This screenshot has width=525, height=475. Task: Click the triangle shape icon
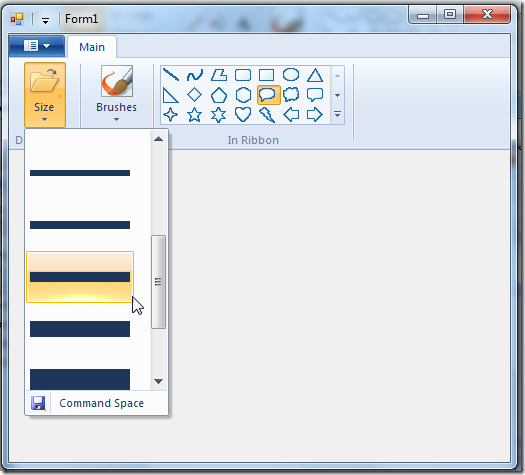pos(315,75)
